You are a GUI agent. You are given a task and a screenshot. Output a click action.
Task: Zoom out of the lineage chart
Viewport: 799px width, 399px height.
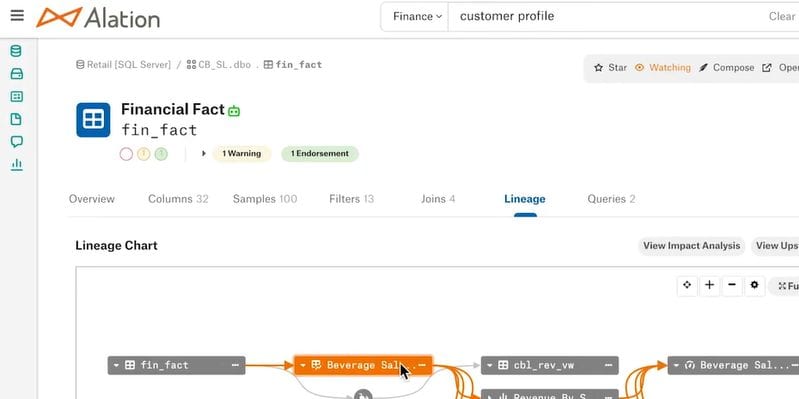[732, 285]
